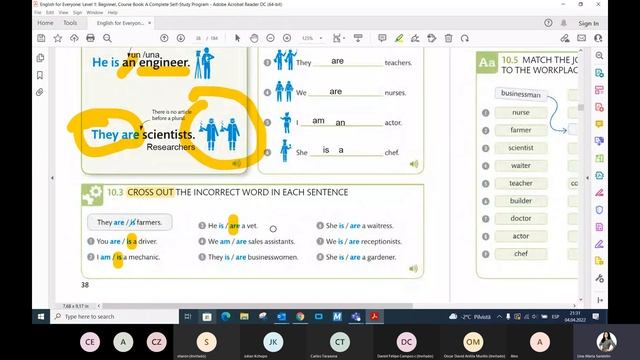
Task: Open the 125% zoom level dropdown
Action: [x=321, y=38]
